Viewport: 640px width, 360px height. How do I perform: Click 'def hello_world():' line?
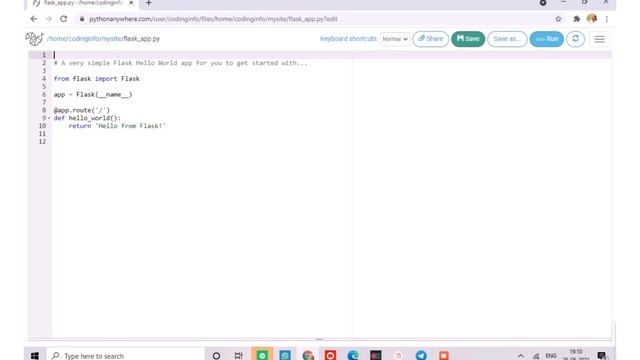tap(87, 118)
